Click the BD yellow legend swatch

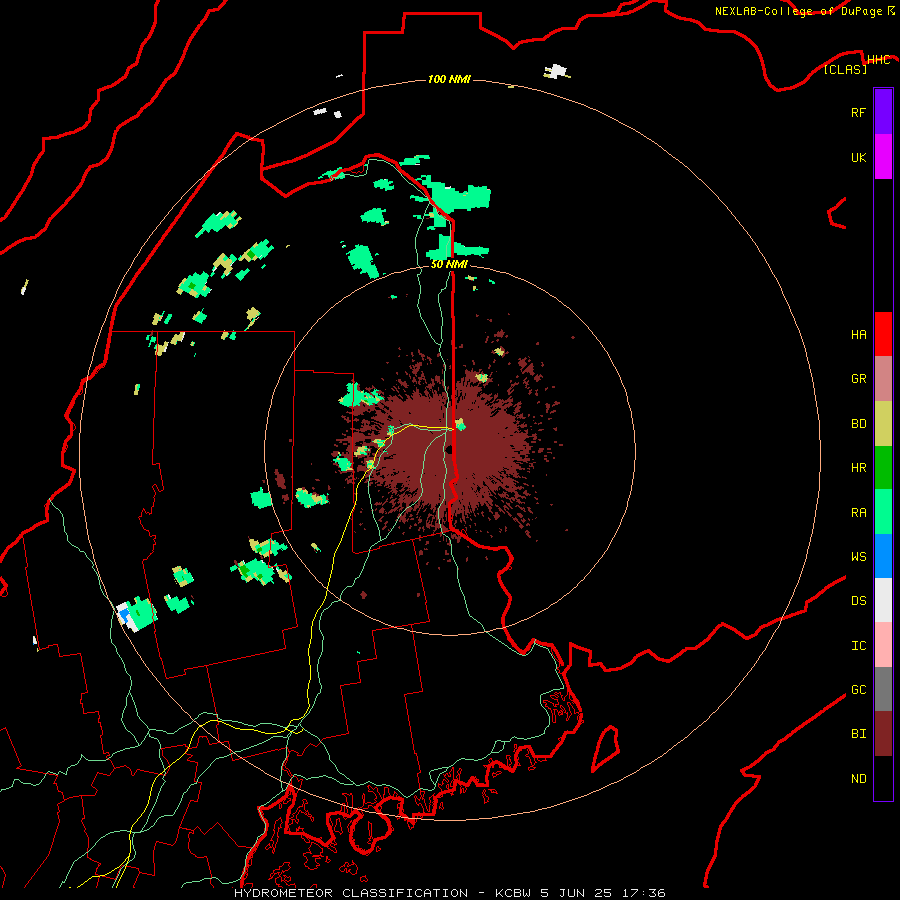click(x=883, y=423)
